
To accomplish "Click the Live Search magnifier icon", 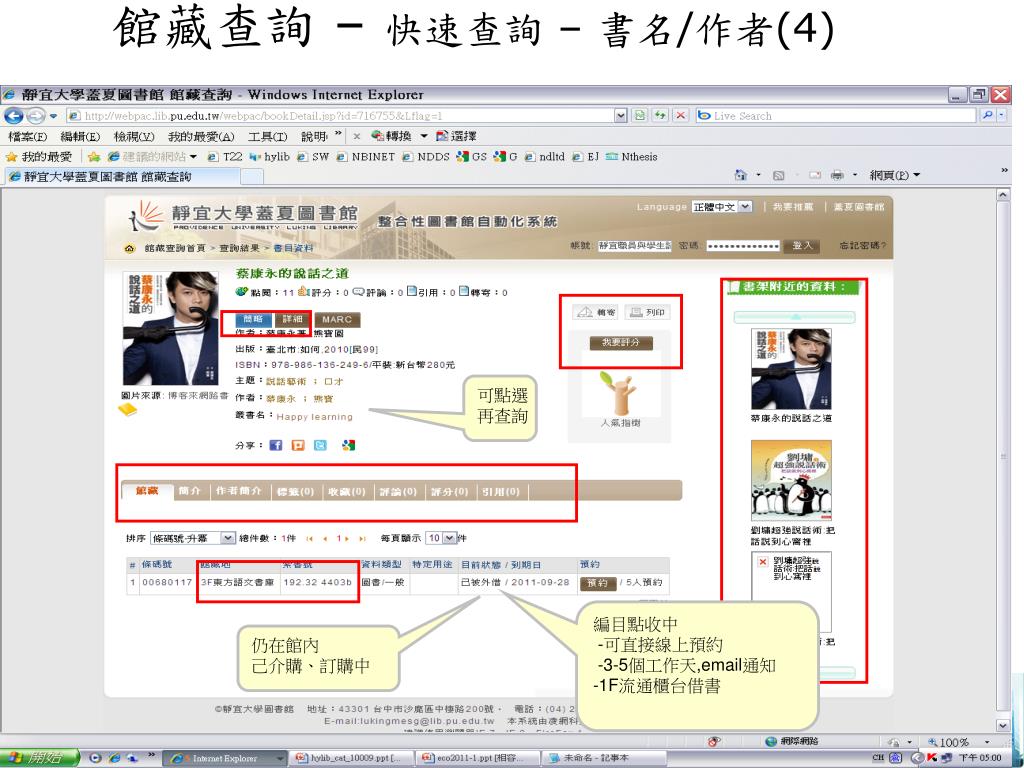I will (987, 116).
